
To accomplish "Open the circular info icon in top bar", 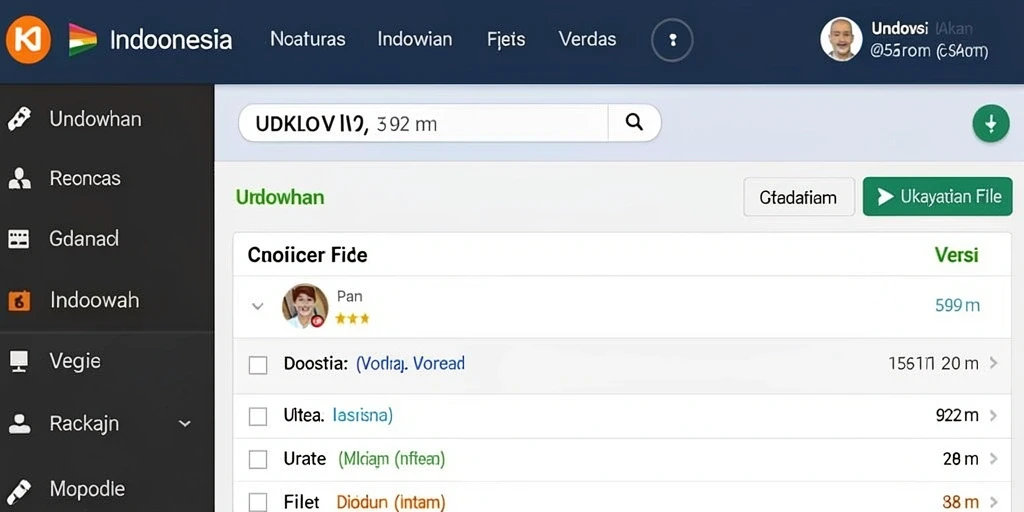I will [672, 40].
